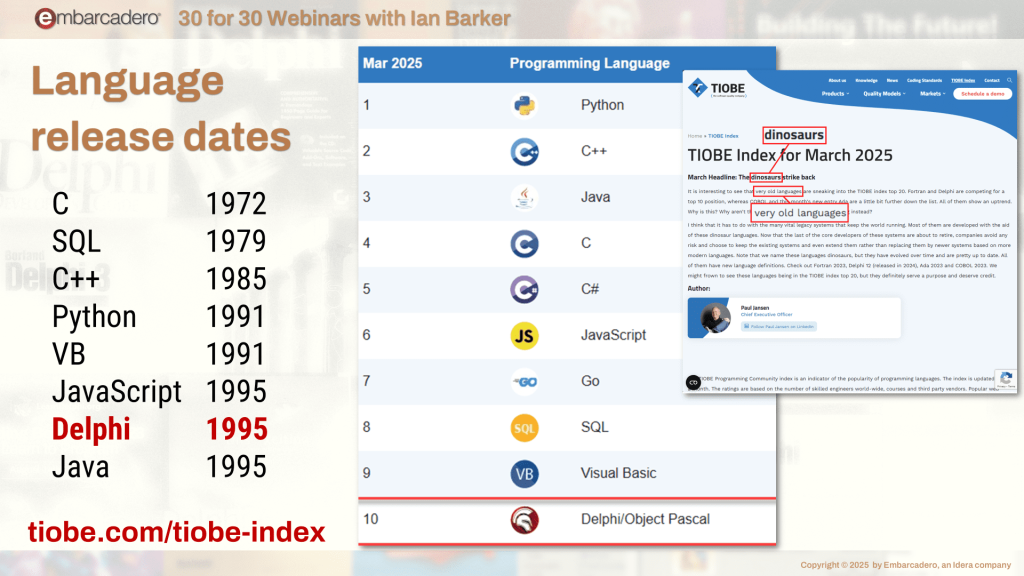This screenshot has width=1024, height=576.
Task: Click the Programming Language column header
Action: 590,63
